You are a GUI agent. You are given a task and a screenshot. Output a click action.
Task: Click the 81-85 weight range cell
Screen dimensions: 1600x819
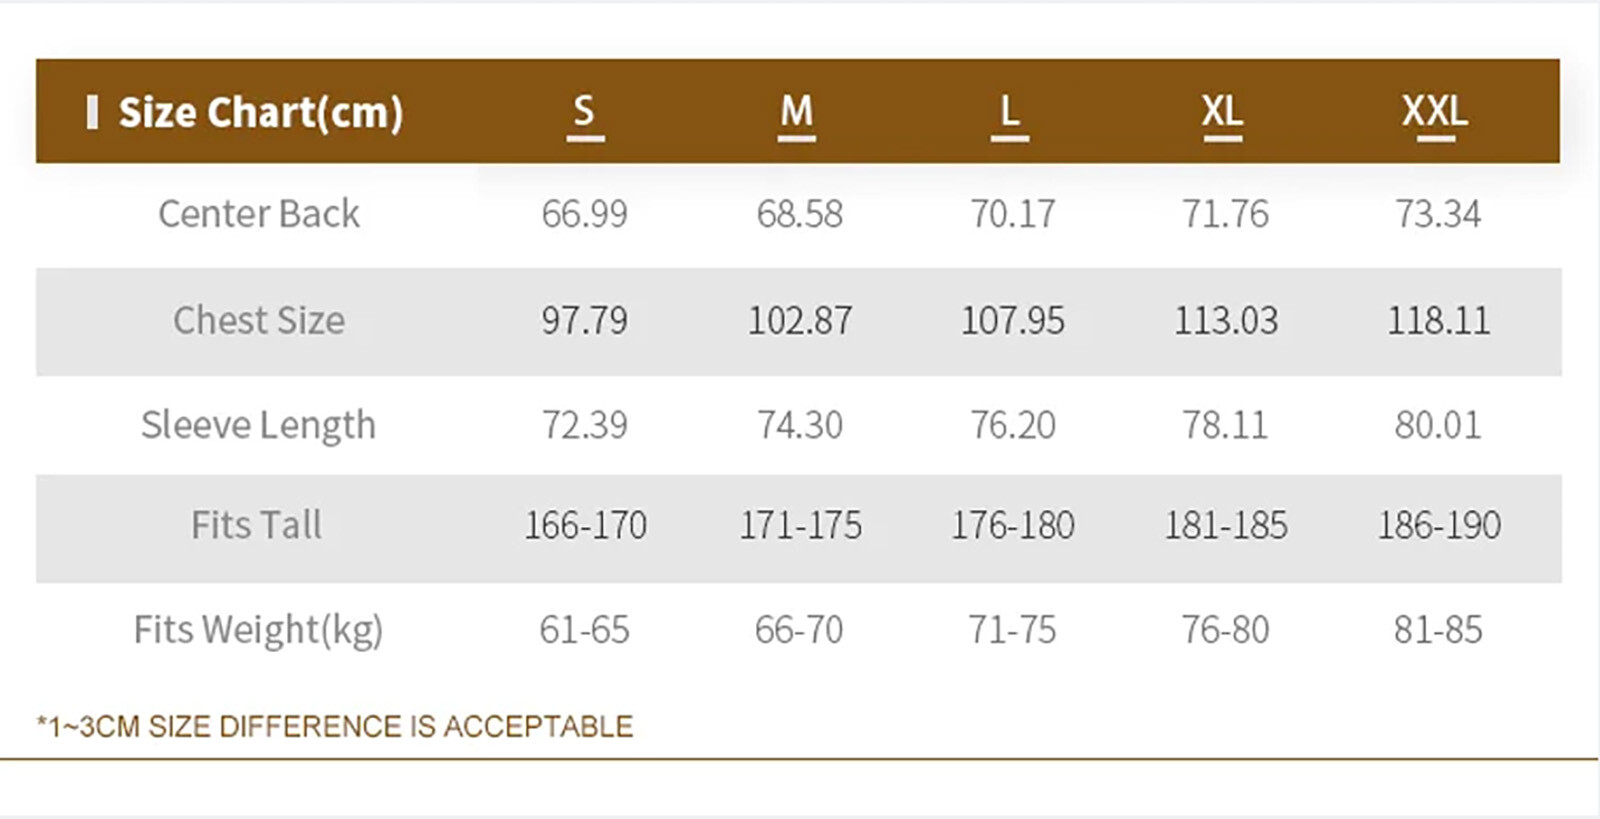coord(1438,630)
